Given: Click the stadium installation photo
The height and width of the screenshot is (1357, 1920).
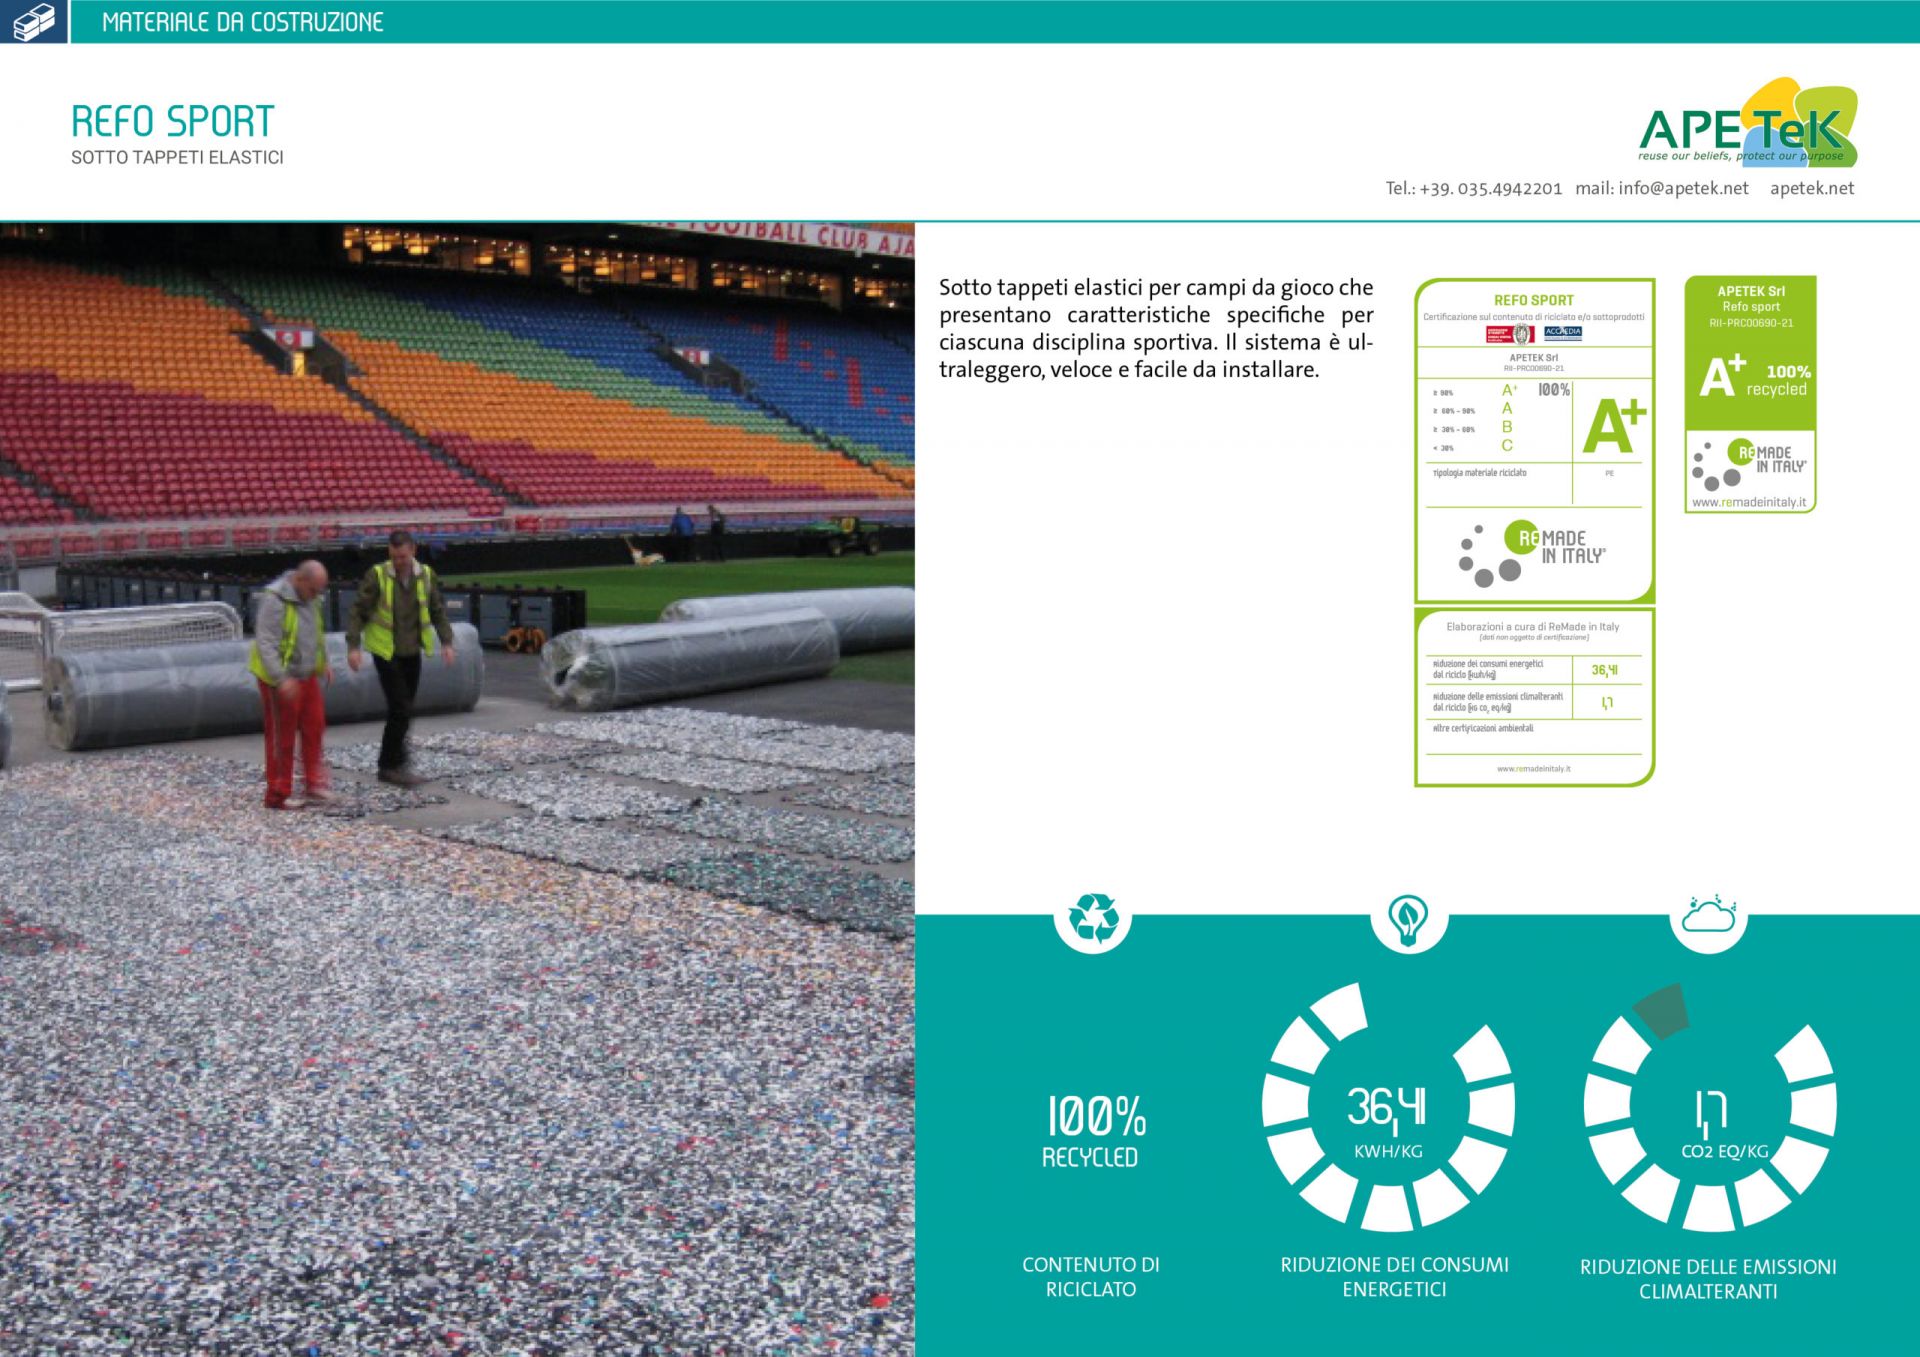Looking at the screenshot, I should click(x=457, y=789).
